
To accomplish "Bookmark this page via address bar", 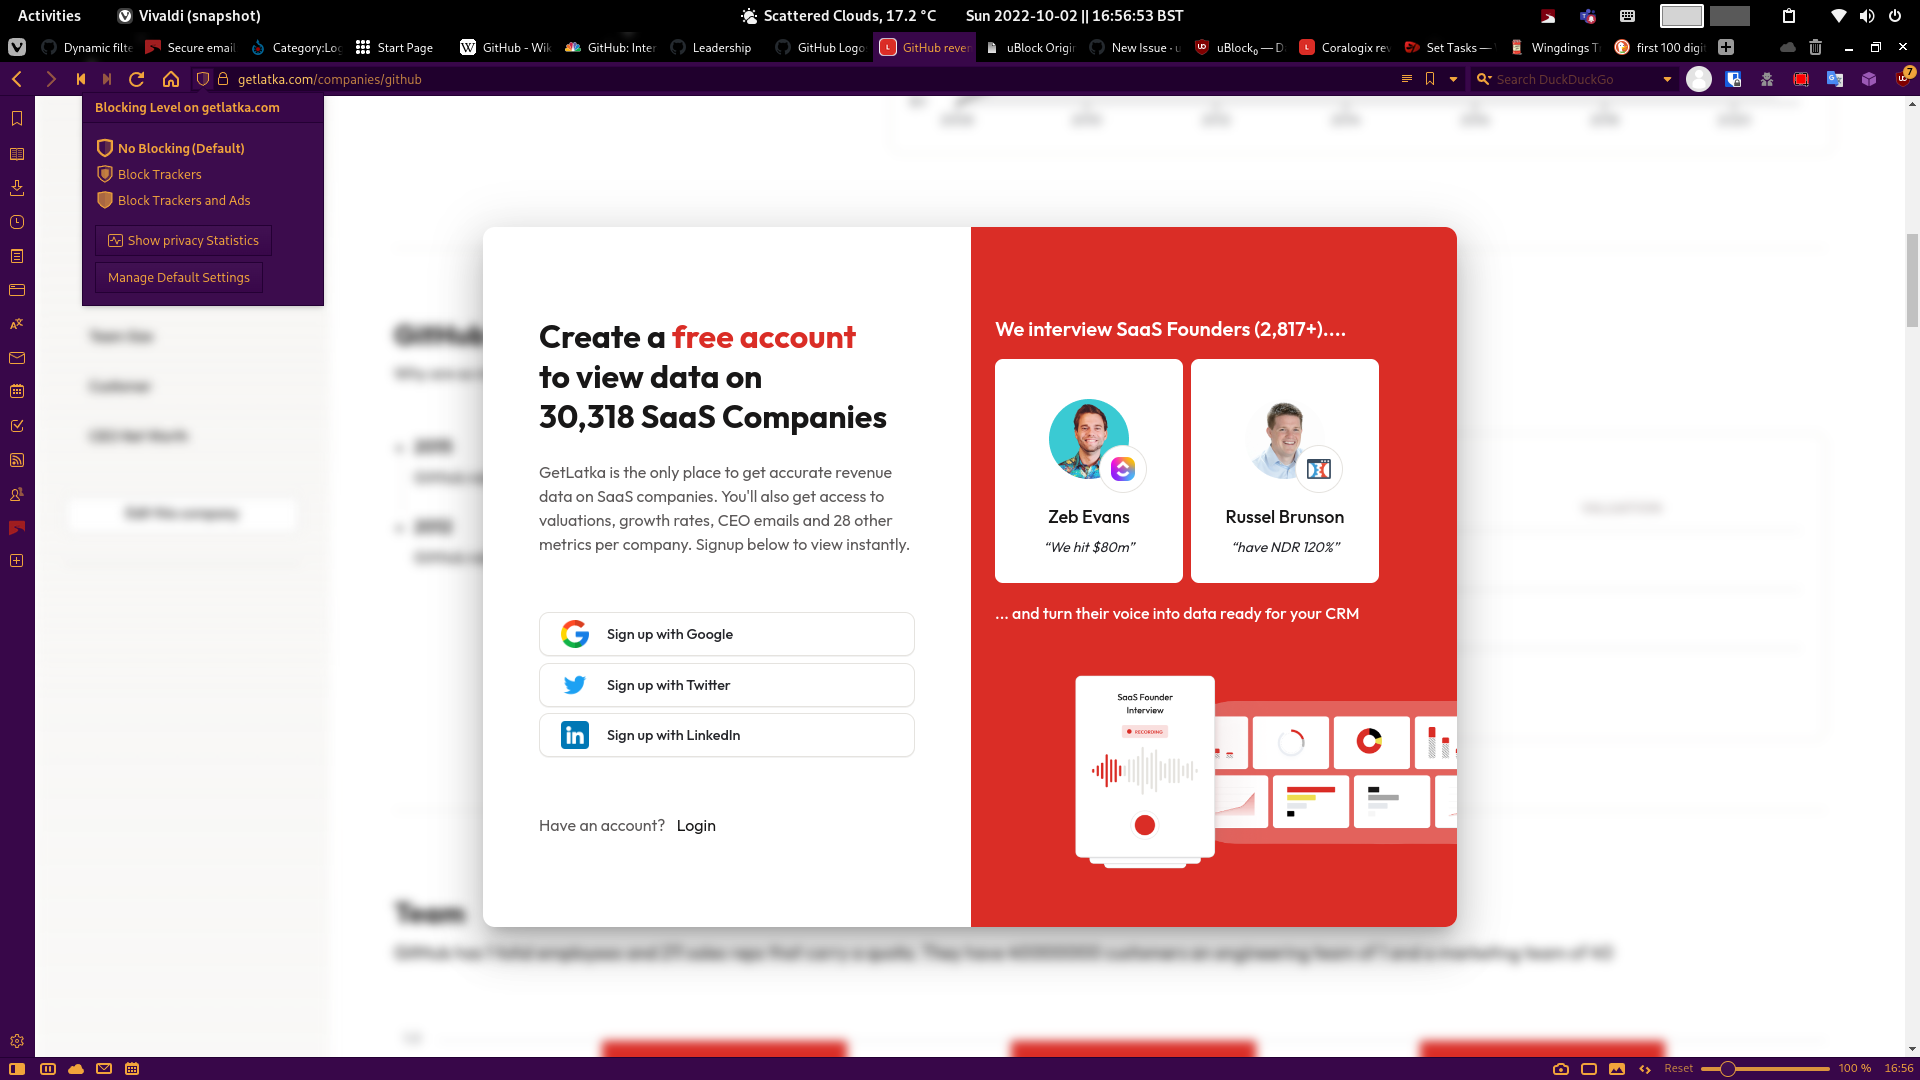I will (1430, 79).
